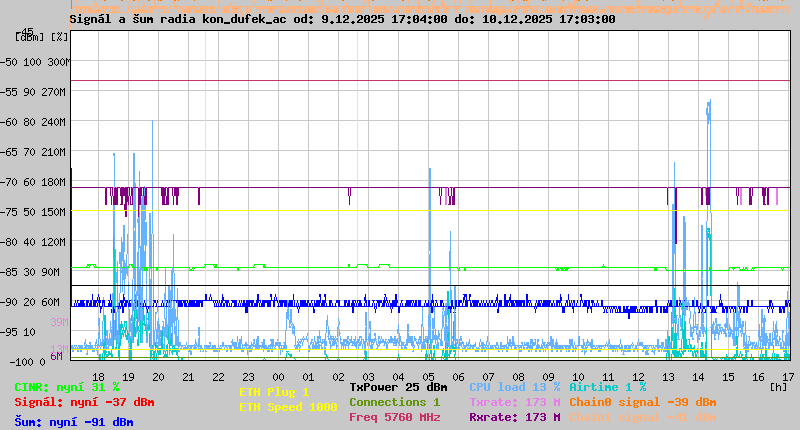Click the 'Rxrate: 173 M' legend label

(515, 417)
